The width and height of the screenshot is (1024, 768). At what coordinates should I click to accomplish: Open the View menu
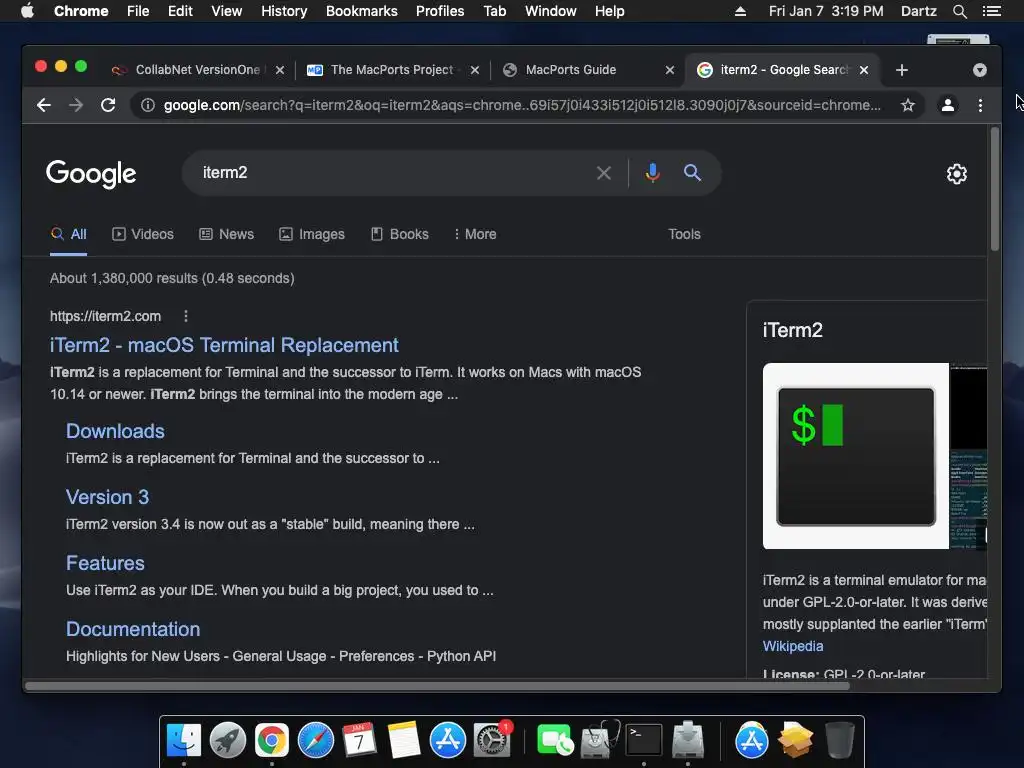227,11
